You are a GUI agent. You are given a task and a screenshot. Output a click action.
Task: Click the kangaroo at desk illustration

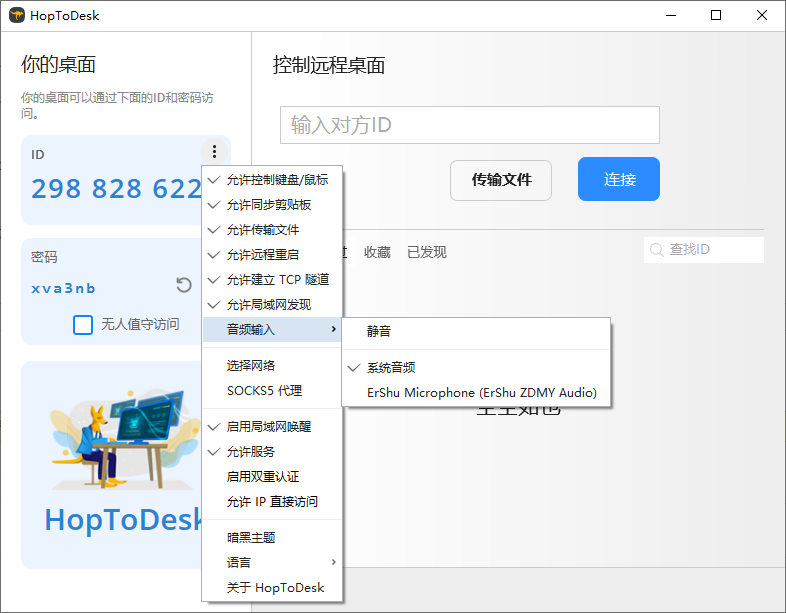(x=124, y=439)
